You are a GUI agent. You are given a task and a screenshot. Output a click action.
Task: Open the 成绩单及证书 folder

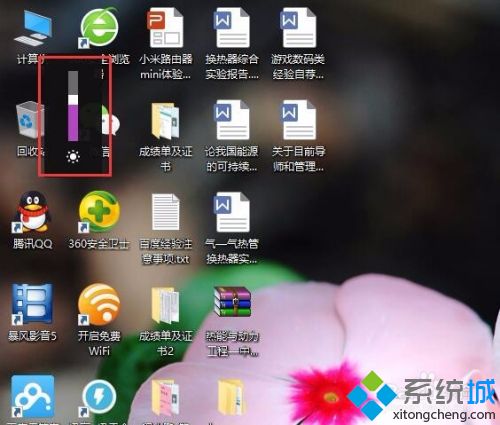tap(165, 121)
